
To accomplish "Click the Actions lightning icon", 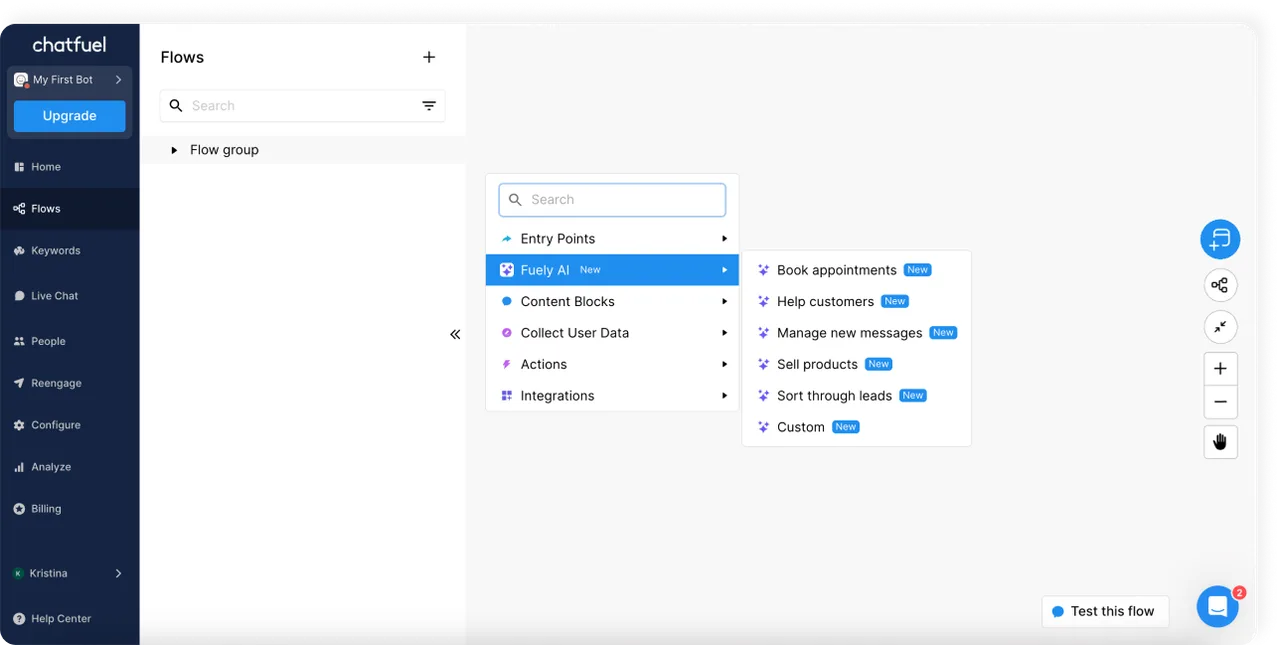I will tap(507, 364).
